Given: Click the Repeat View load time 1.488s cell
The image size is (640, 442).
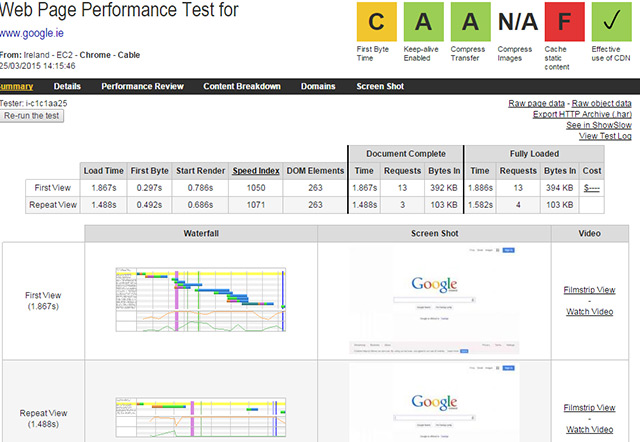Looking at the screenshot, I should click(104, 205).
